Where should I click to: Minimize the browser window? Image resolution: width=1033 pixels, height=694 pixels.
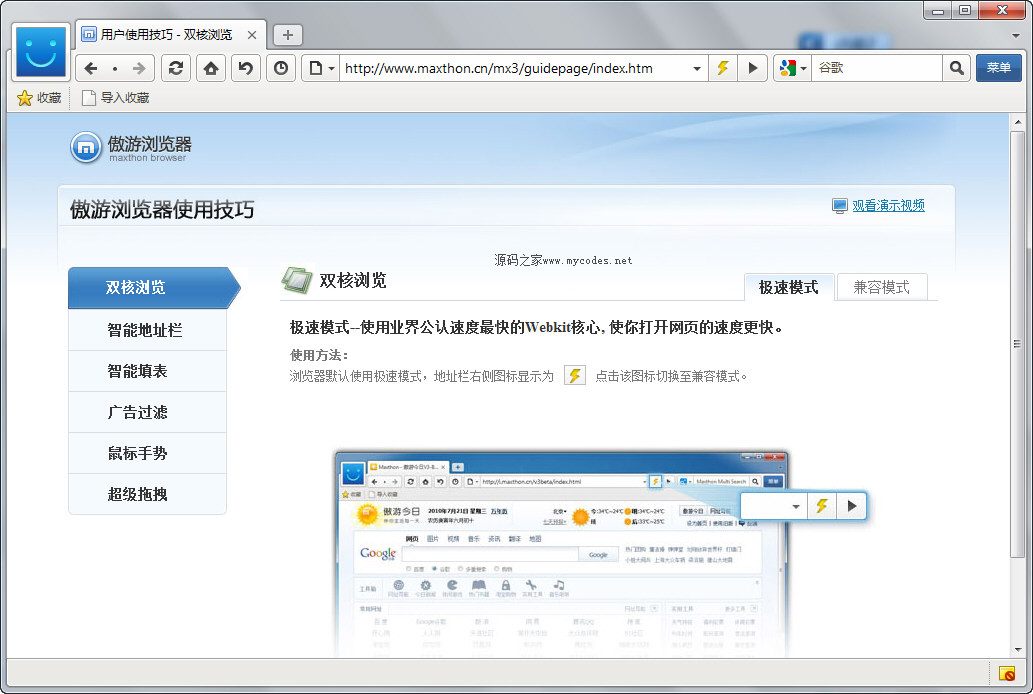click(937, 11)
